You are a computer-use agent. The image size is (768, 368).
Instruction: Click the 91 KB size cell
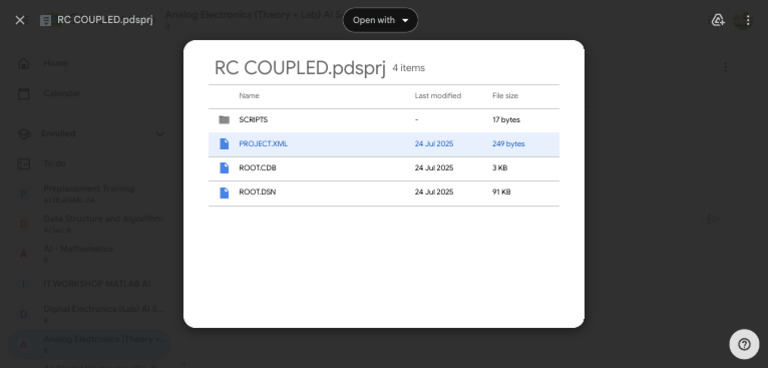[x=502, y=192]
